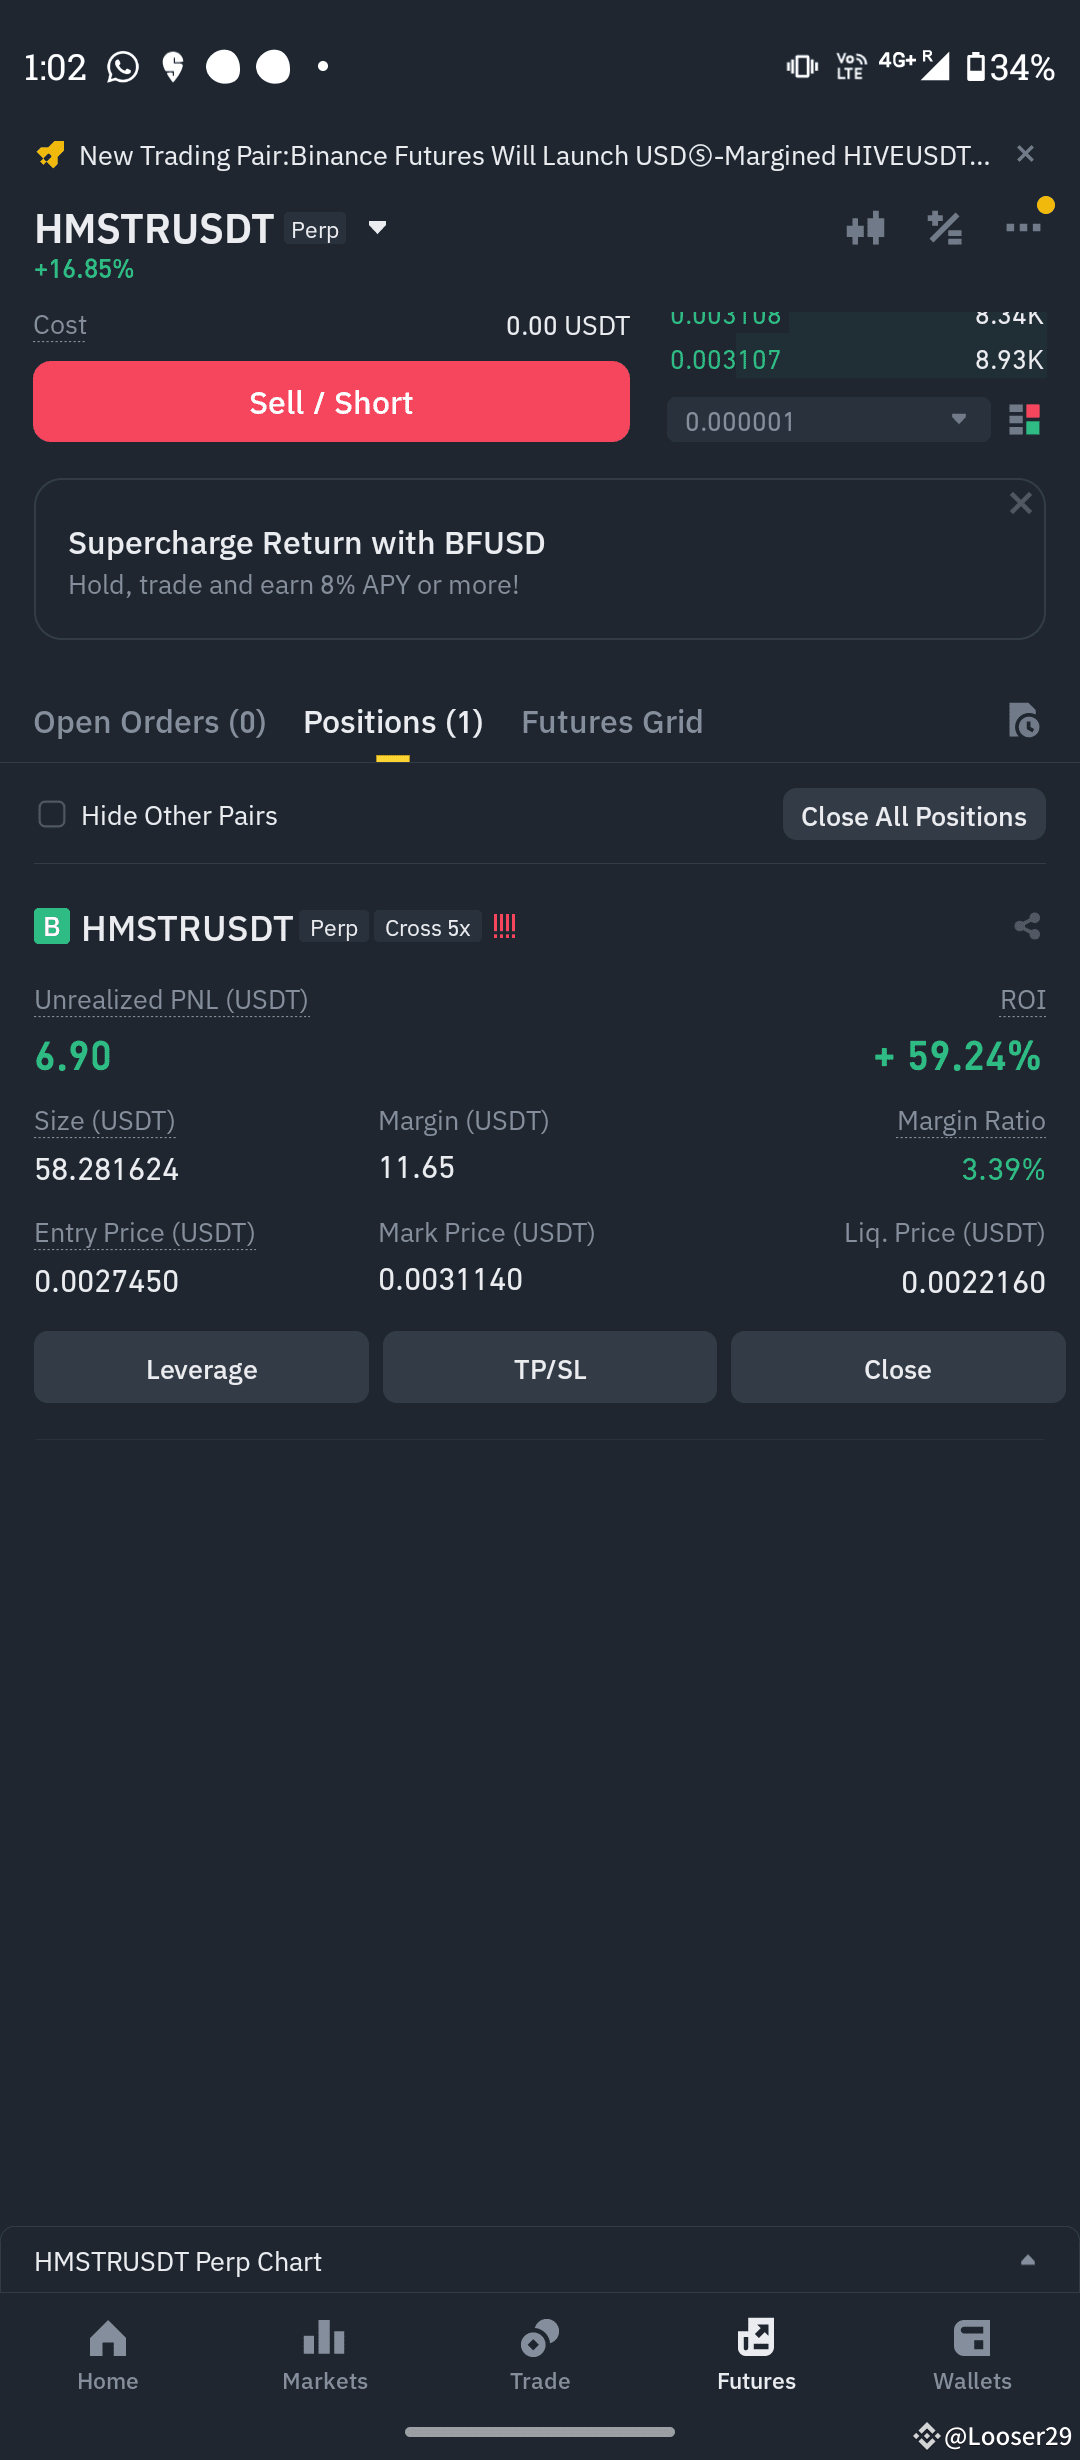1080x2460 pixels.
Task: Switch to the Open Orders tab
Action: tap(149, 722)
